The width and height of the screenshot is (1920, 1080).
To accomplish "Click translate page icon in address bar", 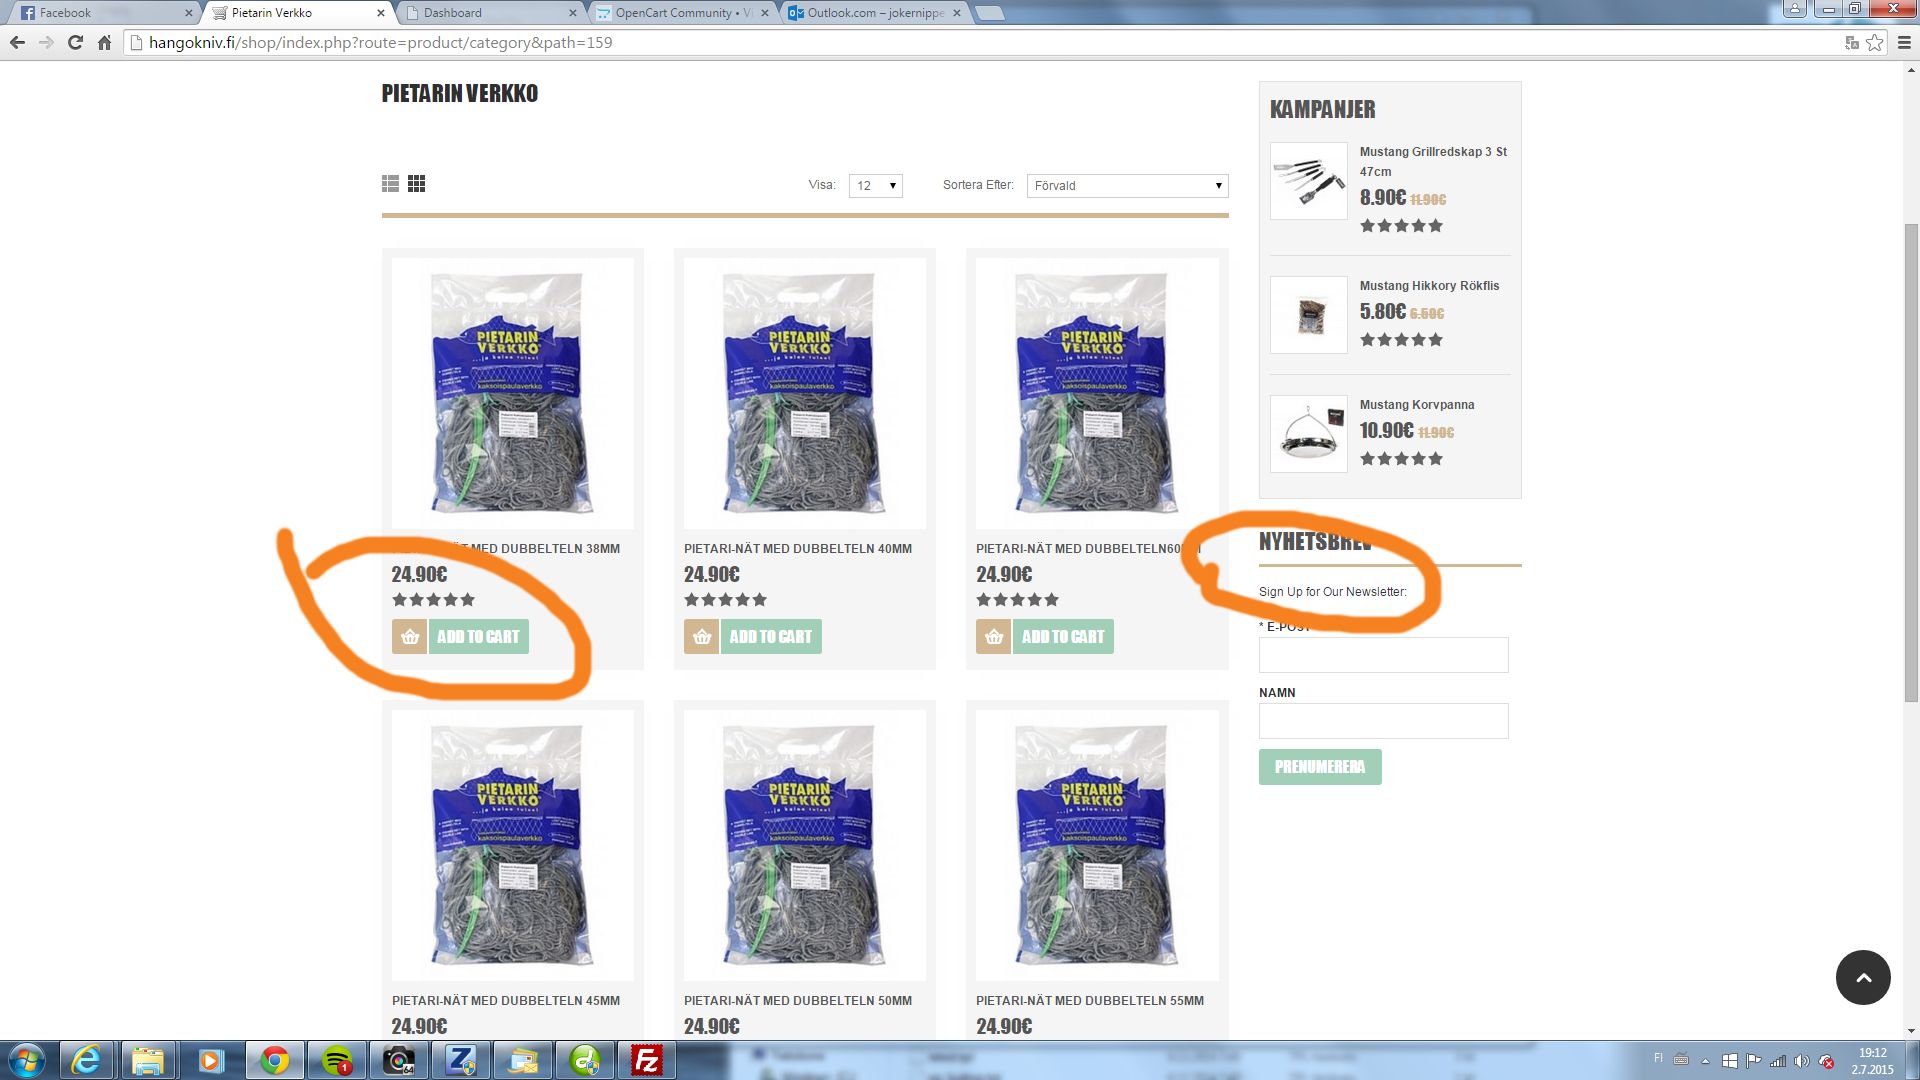I will tap(1852, 43).
